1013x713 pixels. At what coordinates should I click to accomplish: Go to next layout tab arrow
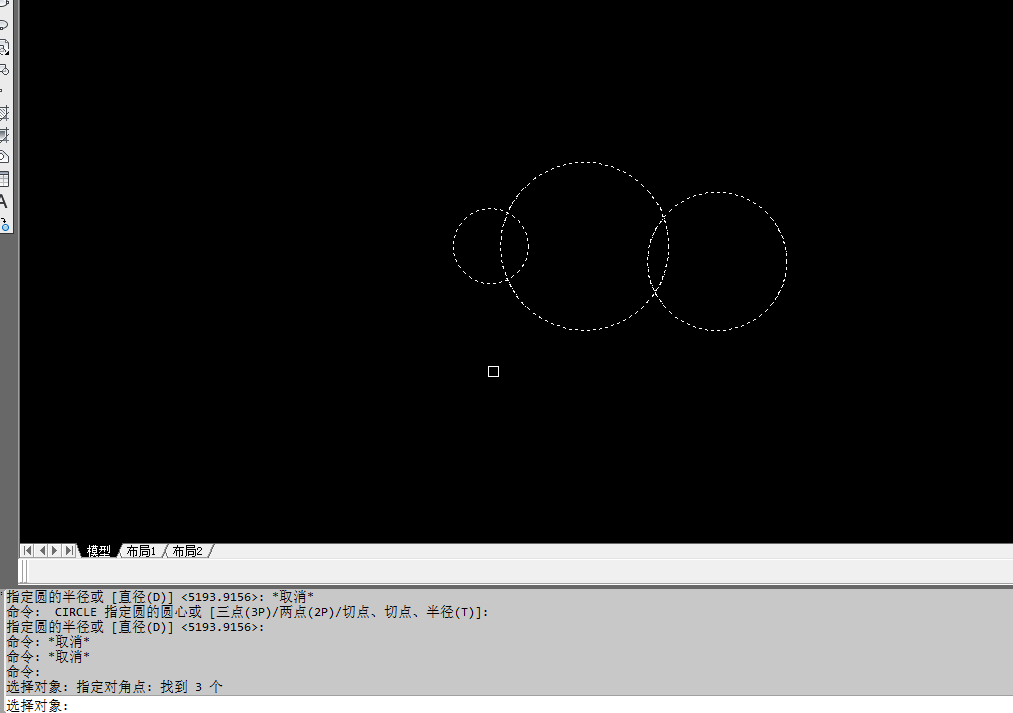55,550
